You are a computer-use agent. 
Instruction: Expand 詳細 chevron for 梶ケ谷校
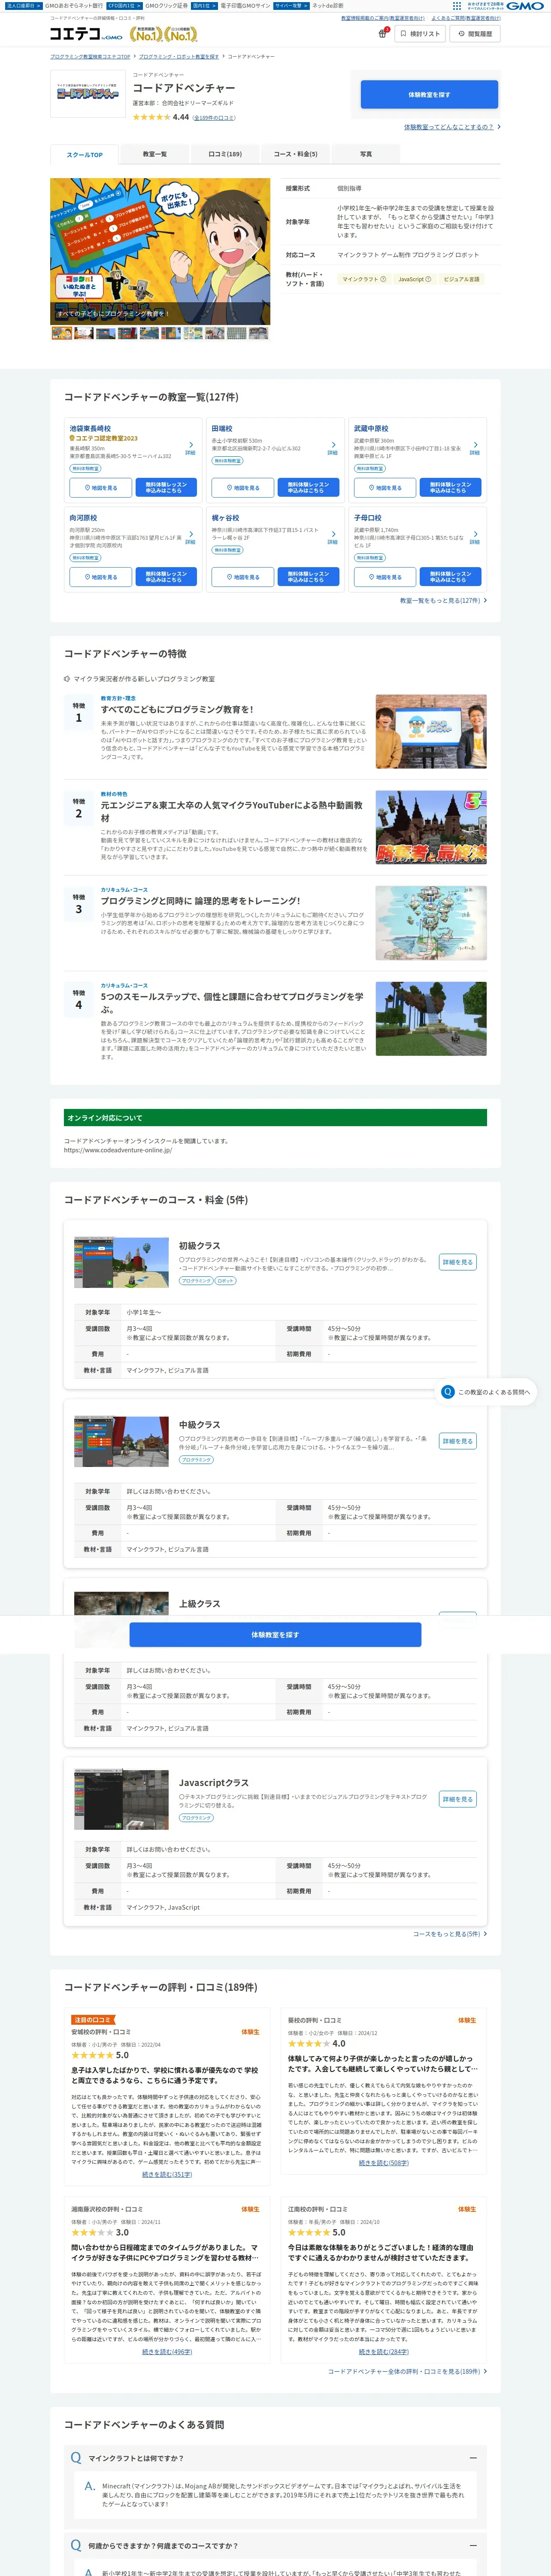click(x=333, y=537)
